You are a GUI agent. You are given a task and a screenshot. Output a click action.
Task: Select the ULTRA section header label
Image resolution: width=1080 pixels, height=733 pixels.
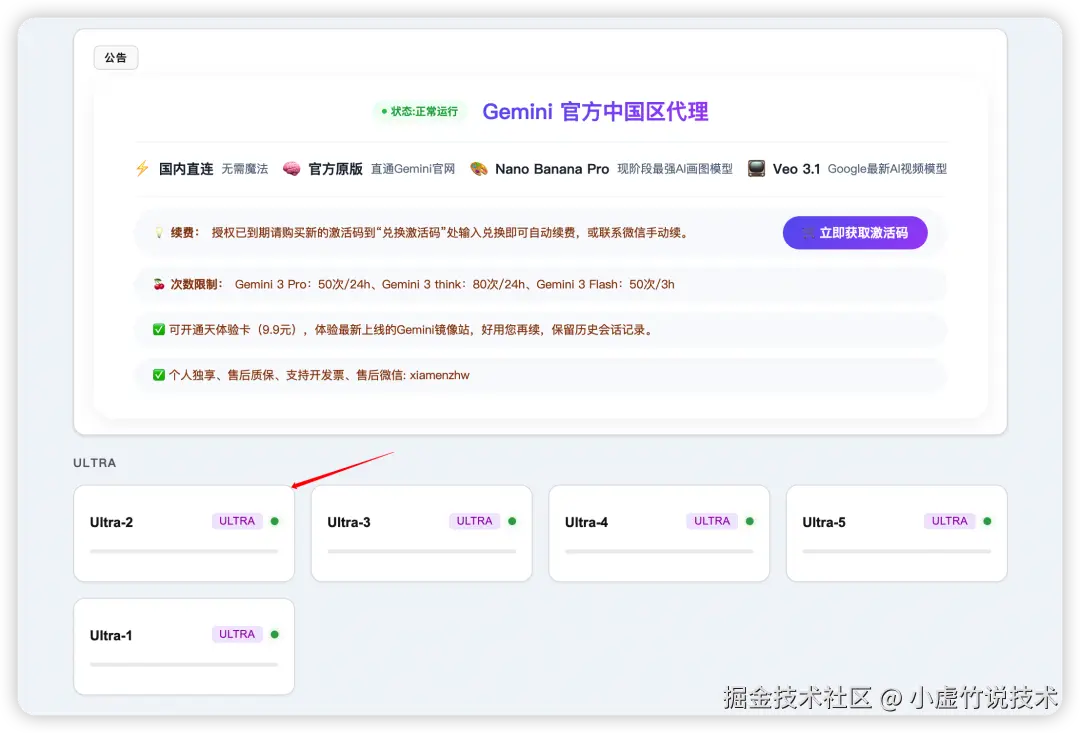tap(94, 462)
